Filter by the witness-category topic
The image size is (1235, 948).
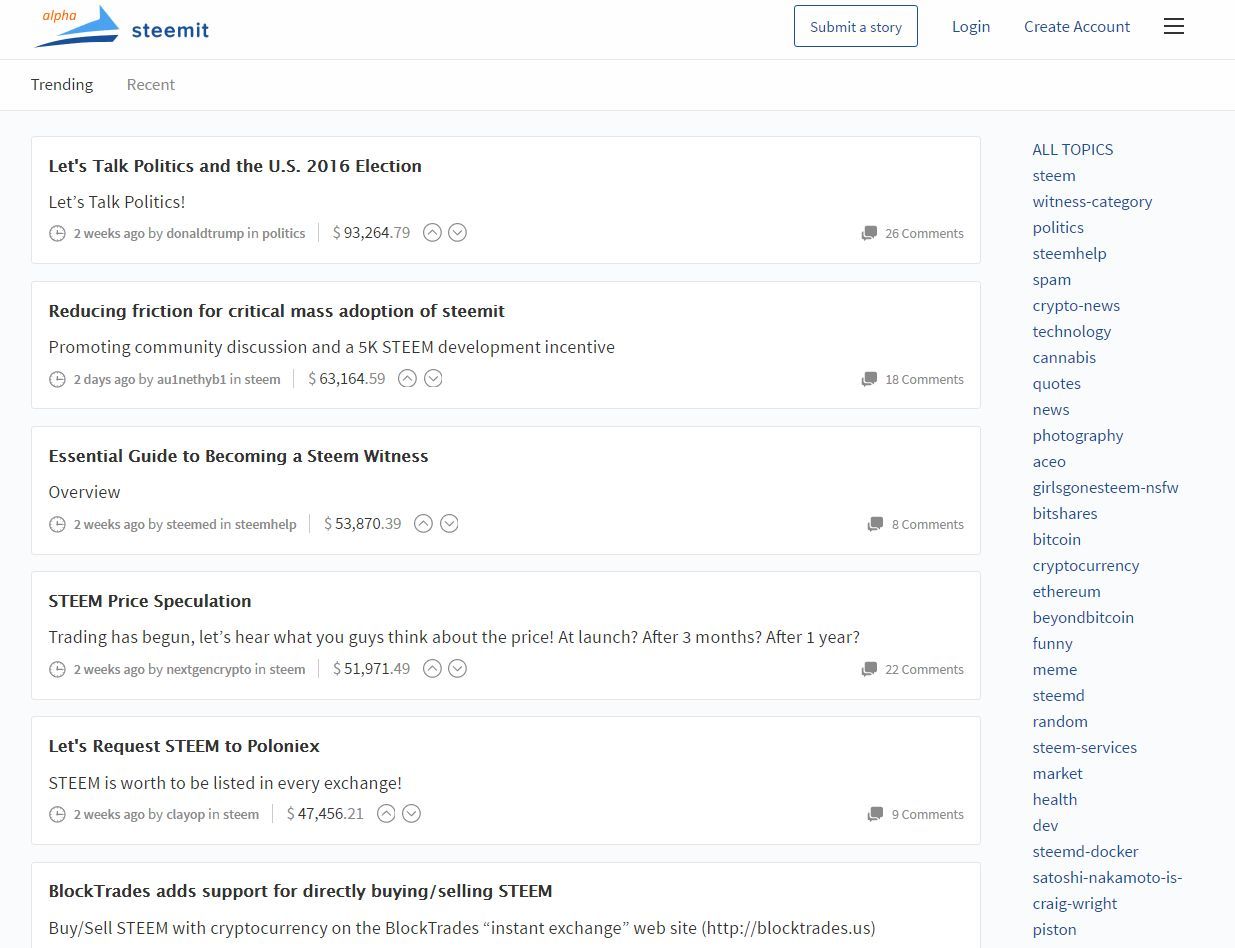[1092, 202]
